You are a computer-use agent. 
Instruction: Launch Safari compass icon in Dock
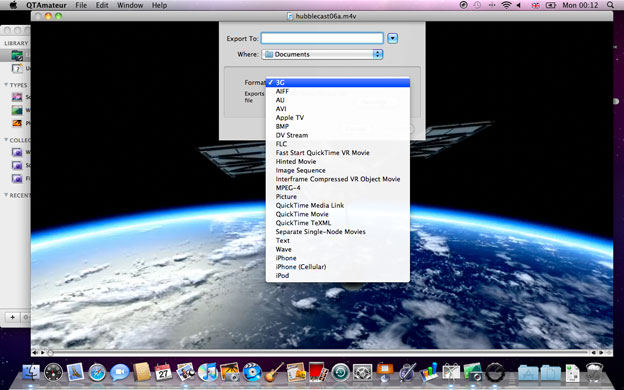point(98,373)
